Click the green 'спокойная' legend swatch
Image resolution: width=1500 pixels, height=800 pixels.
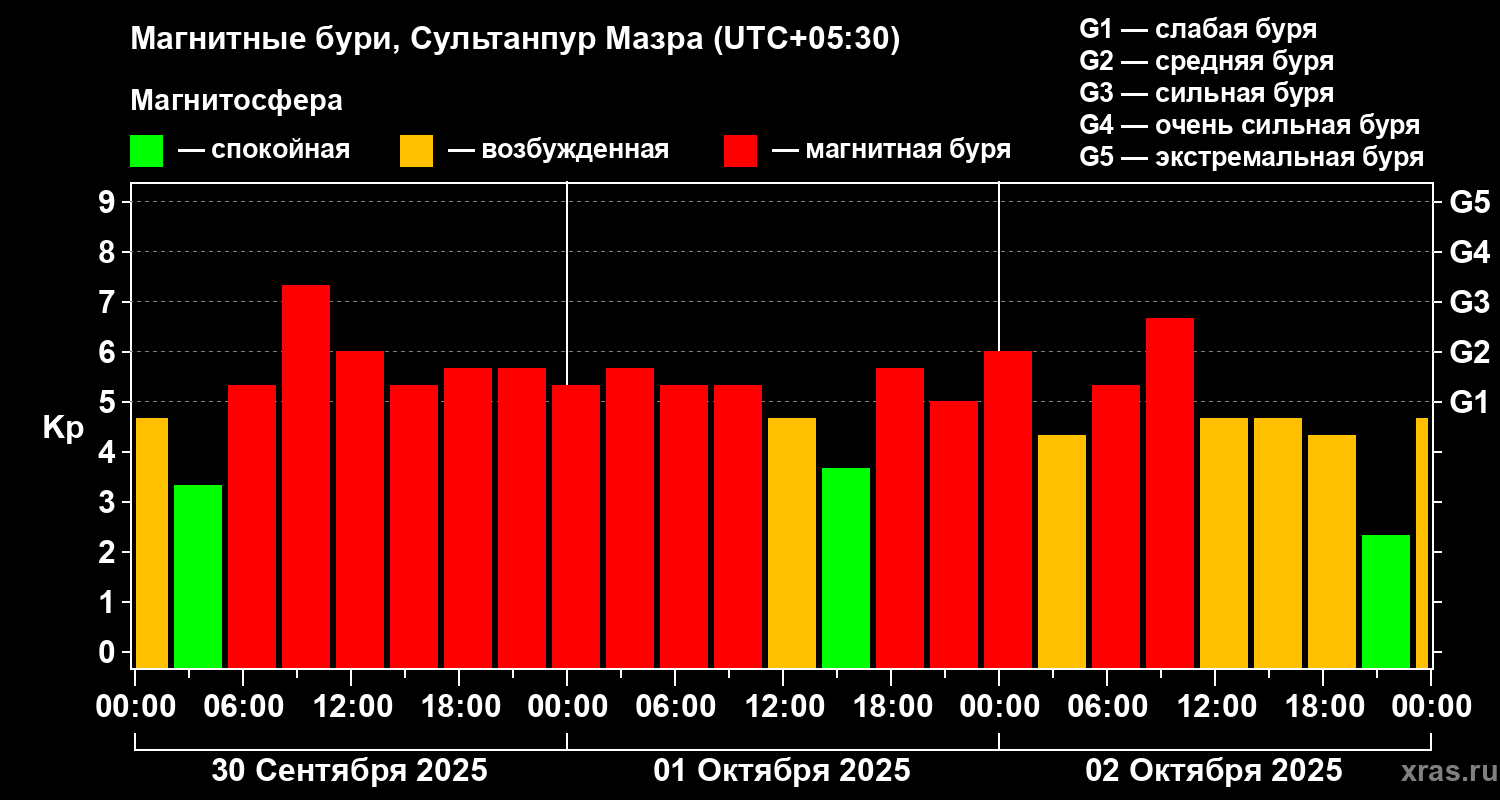pyautogui.click(x=146, y=150)
